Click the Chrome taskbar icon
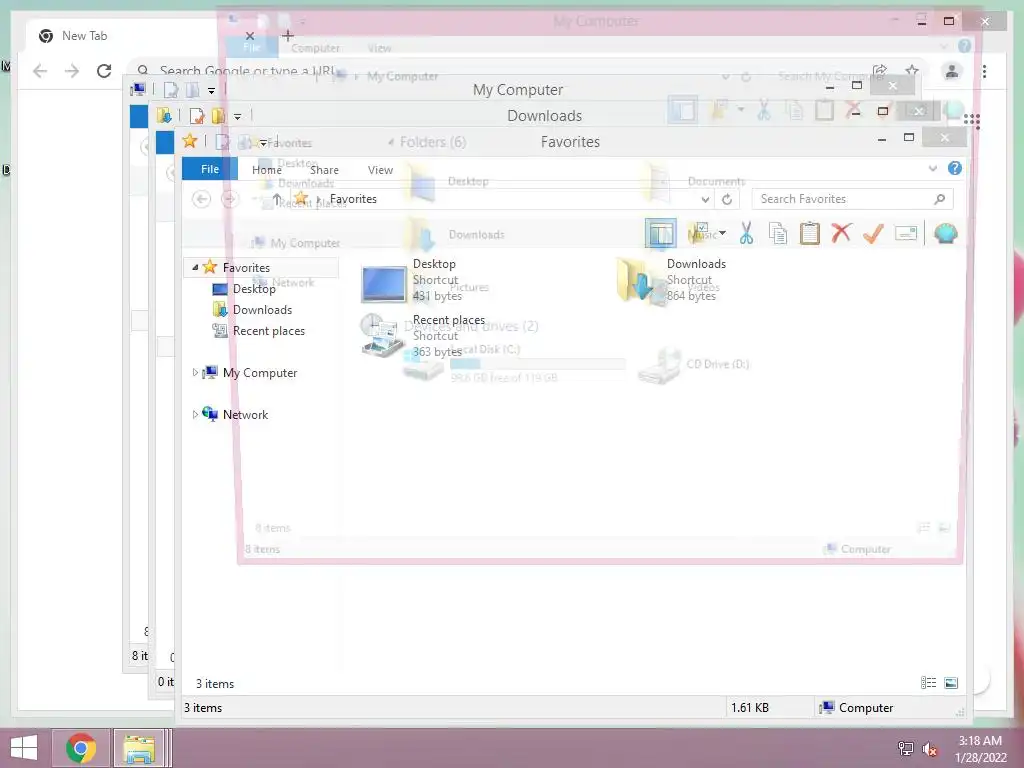 (80, 748)
